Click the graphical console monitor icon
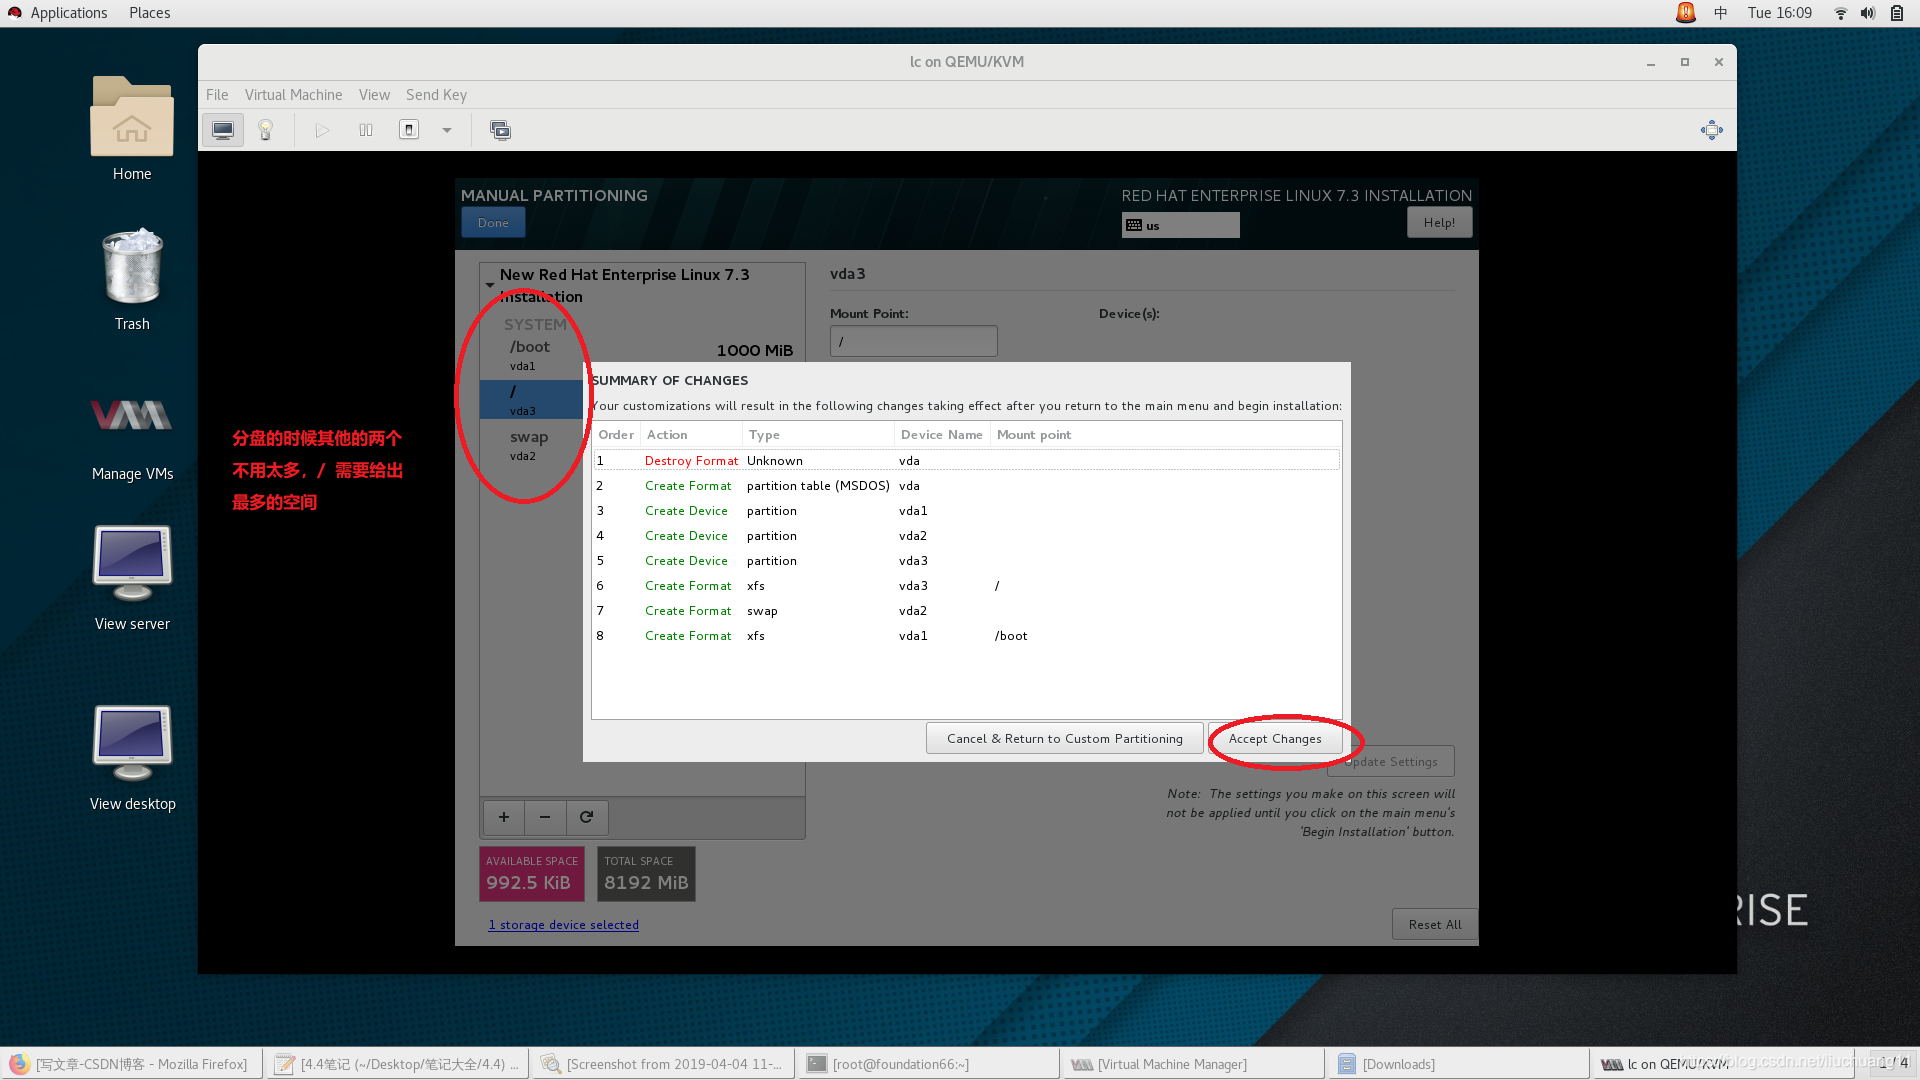Image resolution: width=1920 pixels, height=1080 pixels. click(x=223, y=130)
